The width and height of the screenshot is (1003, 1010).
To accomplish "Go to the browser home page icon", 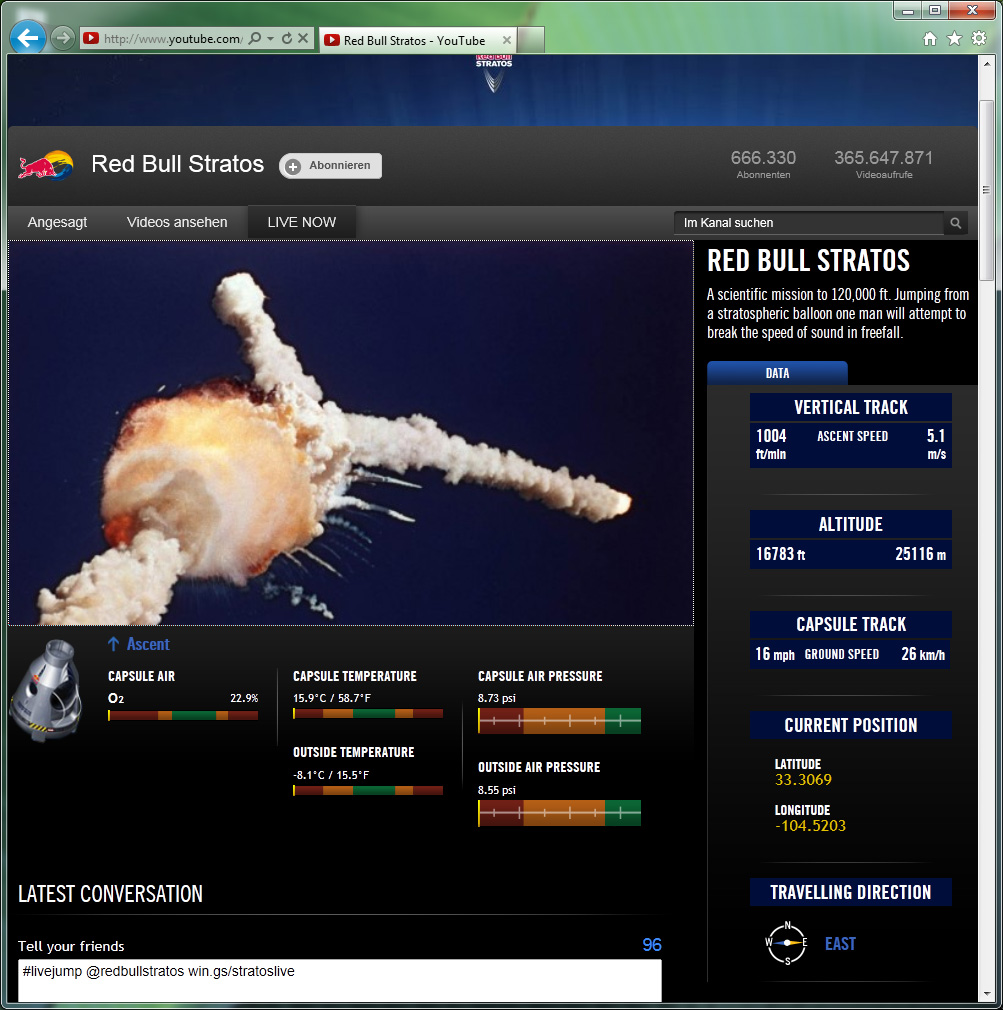I will coord(930,39).
